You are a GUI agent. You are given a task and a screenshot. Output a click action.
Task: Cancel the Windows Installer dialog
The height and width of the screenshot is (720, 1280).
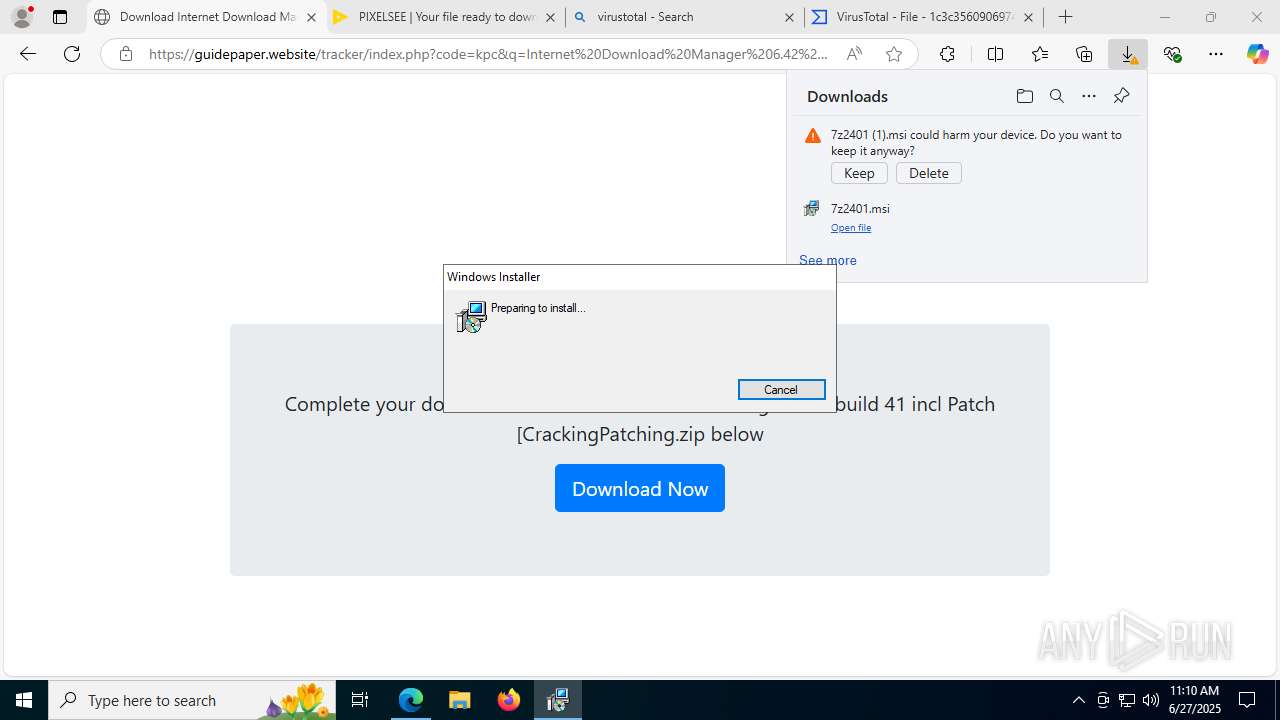point(781,390)
